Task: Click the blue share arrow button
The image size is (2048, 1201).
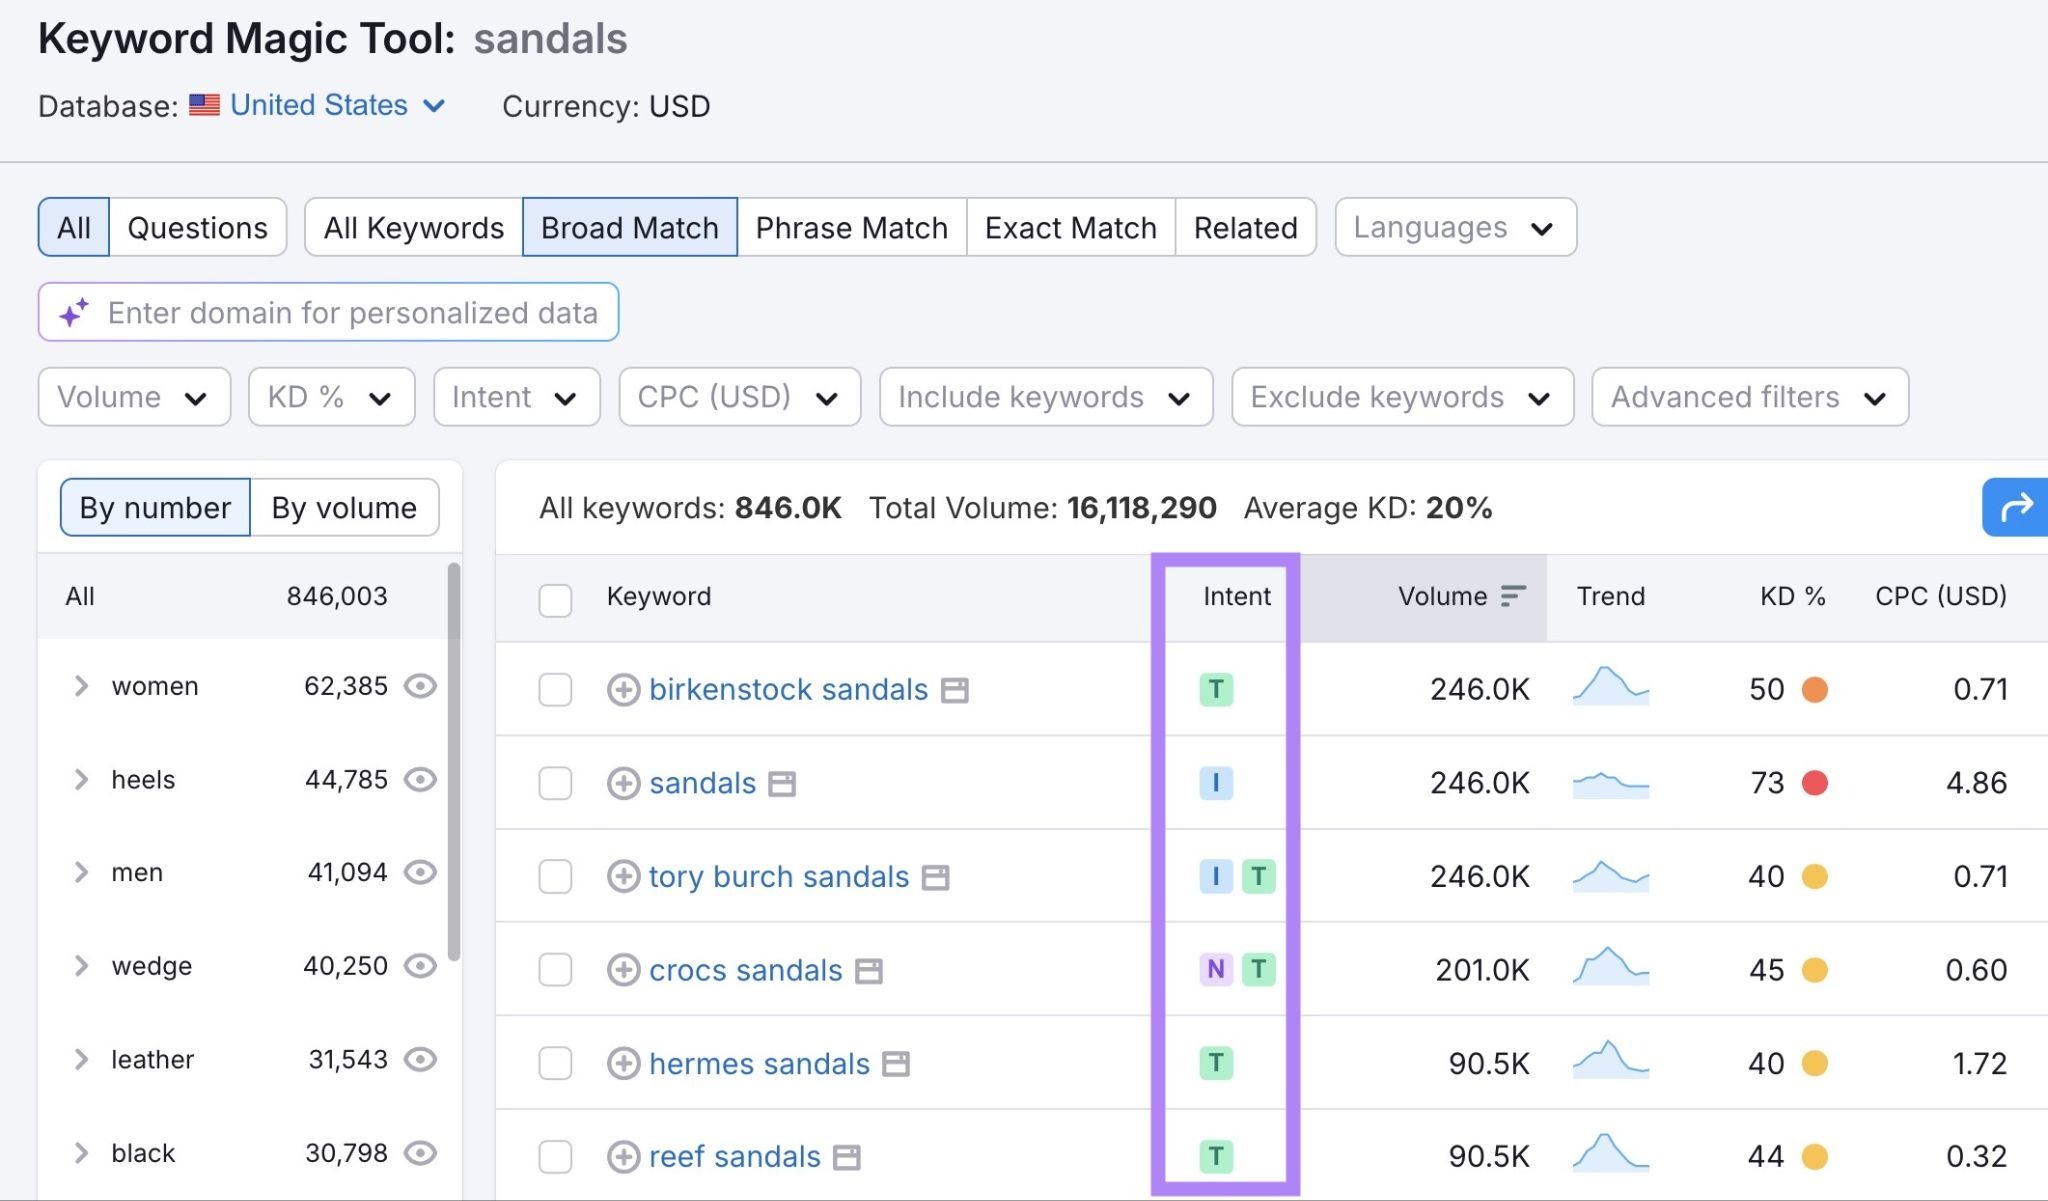Action: click(2015, 508)
